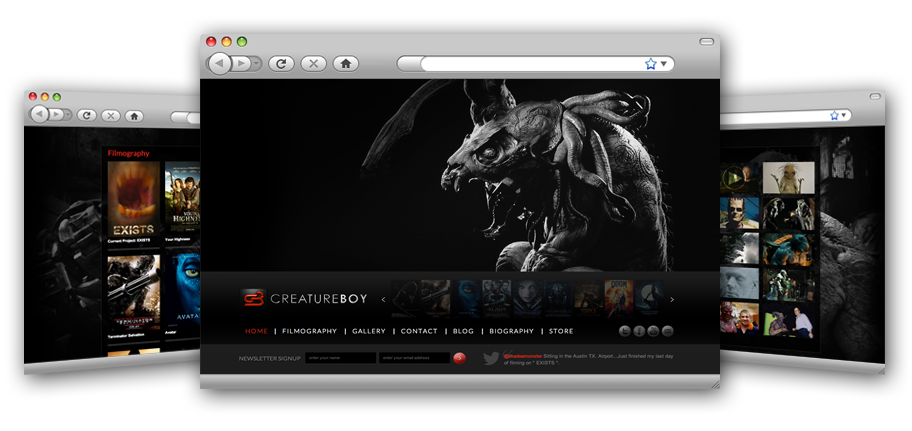
Task: Click the 'enter your name' newsletter field
Action: click(x=340, y=358)
